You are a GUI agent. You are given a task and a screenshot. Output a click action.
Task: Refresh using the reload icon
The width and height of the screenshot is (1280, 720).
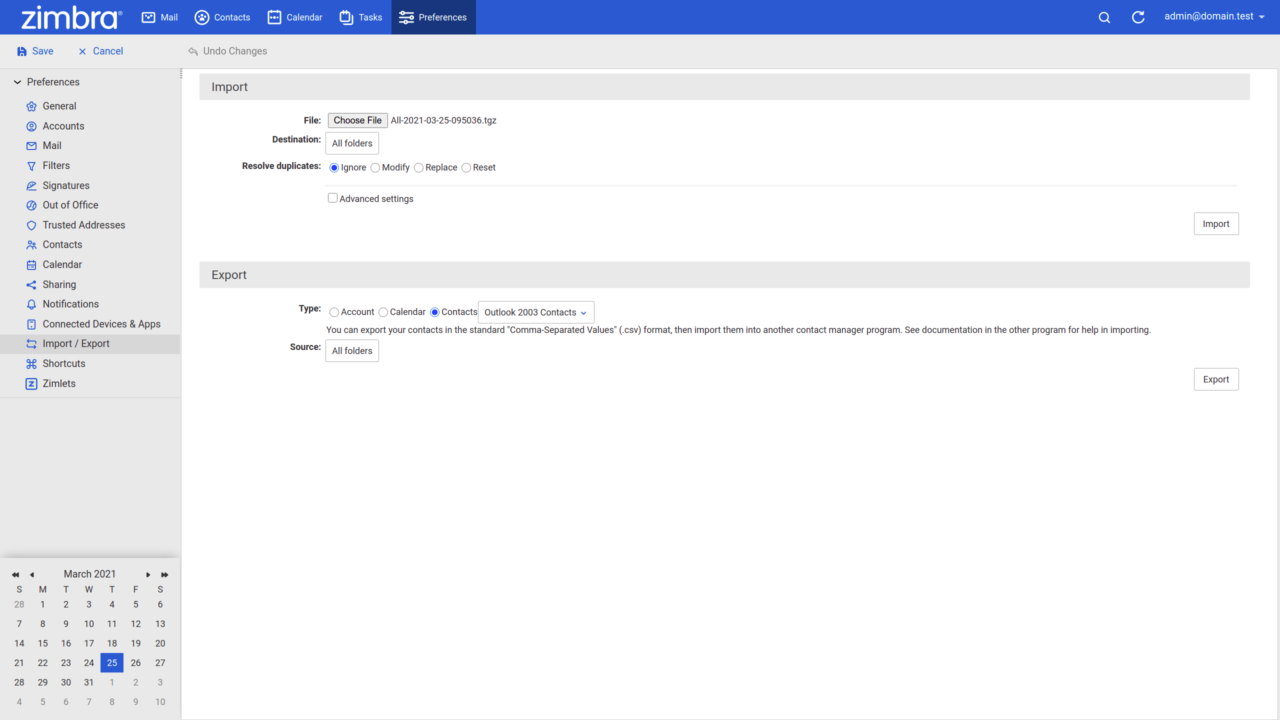click(1138, 16)
